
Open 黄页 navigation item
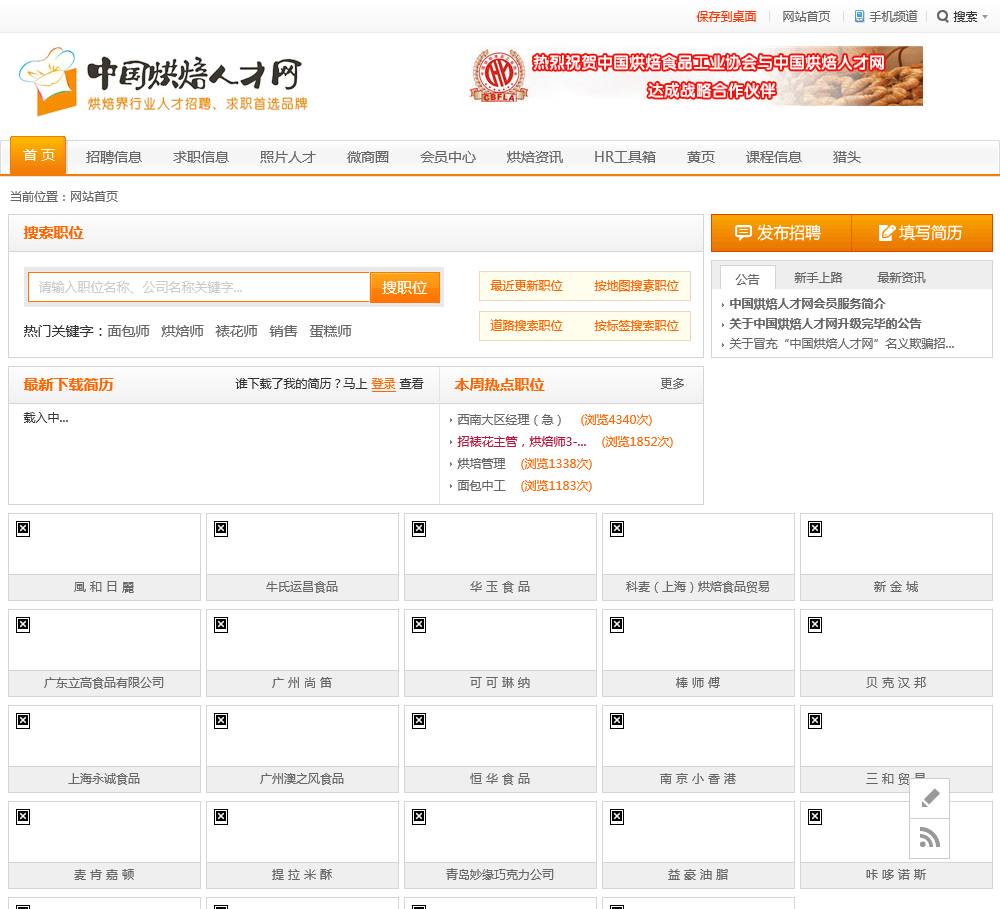click(700, 157)
